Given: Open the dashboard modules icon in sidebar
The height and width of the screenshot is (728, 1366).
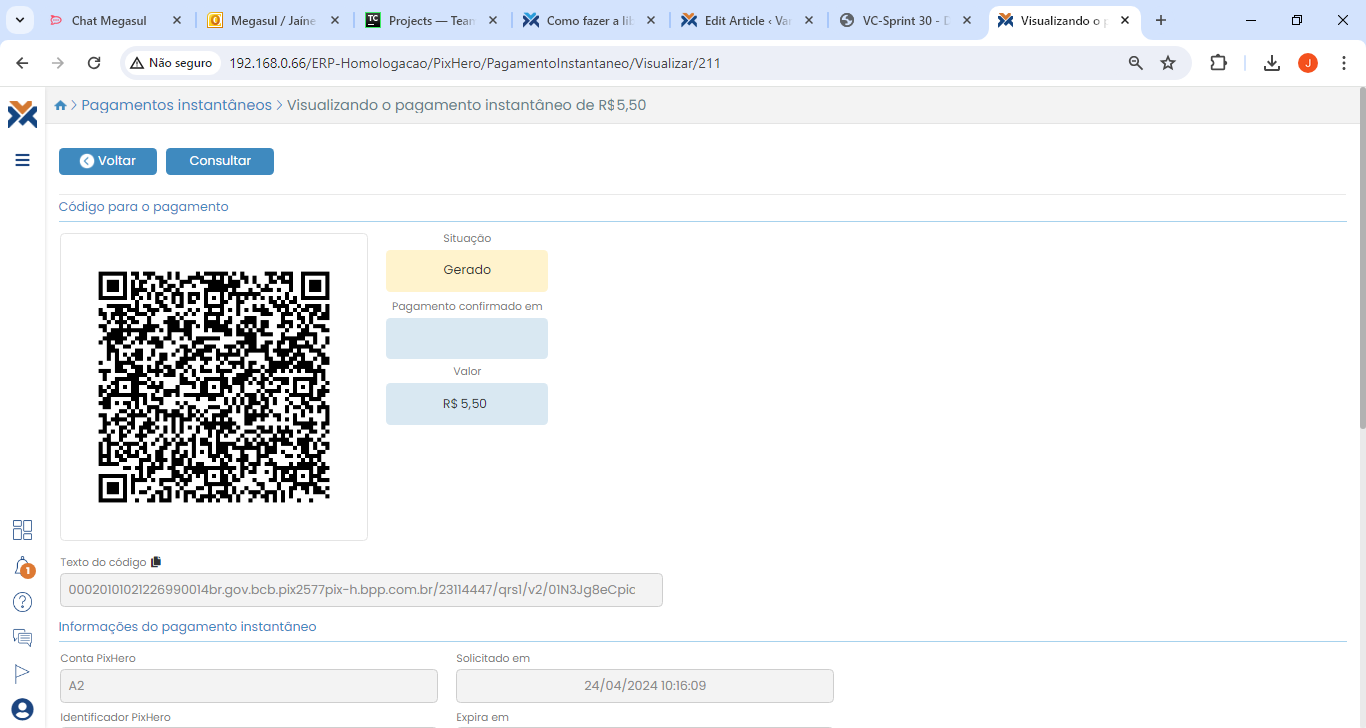Looking at the screenshot, I should [22, 530].
